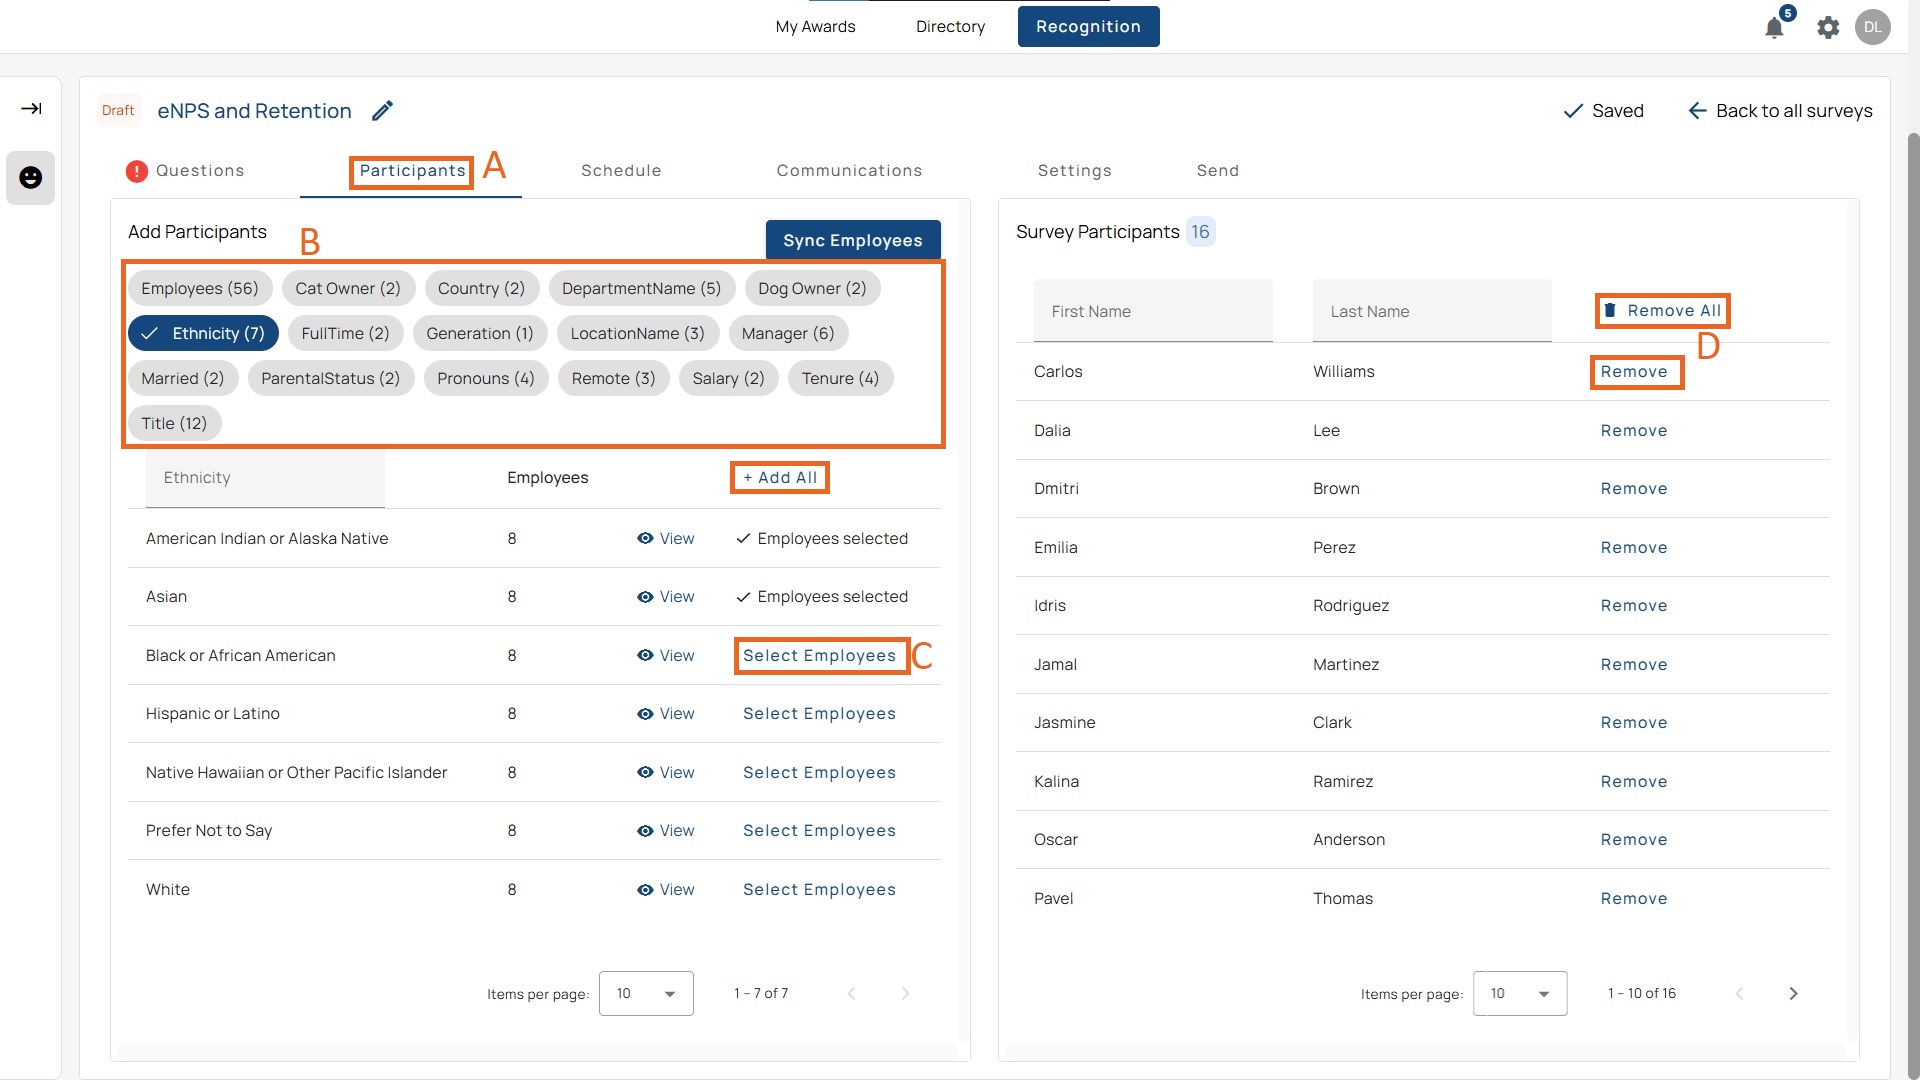Deselect the Ethnicity (7) filter chip
Image resolution: width=1920 pixels, height=1080 pixels.
click(203, 333)
